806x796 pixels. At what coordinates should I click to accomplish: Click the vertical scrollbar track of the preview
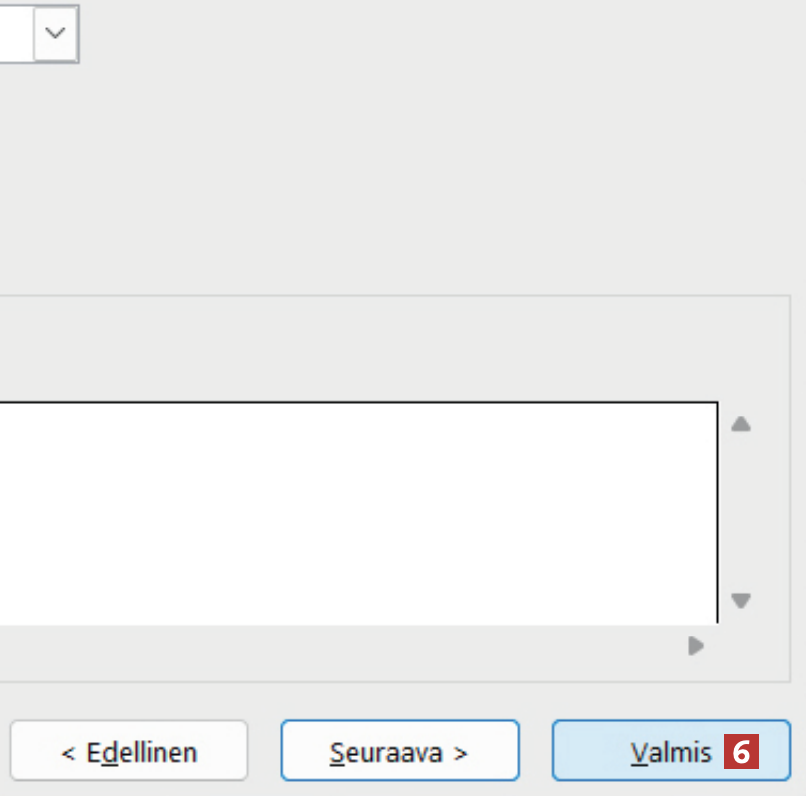(740, 512)
